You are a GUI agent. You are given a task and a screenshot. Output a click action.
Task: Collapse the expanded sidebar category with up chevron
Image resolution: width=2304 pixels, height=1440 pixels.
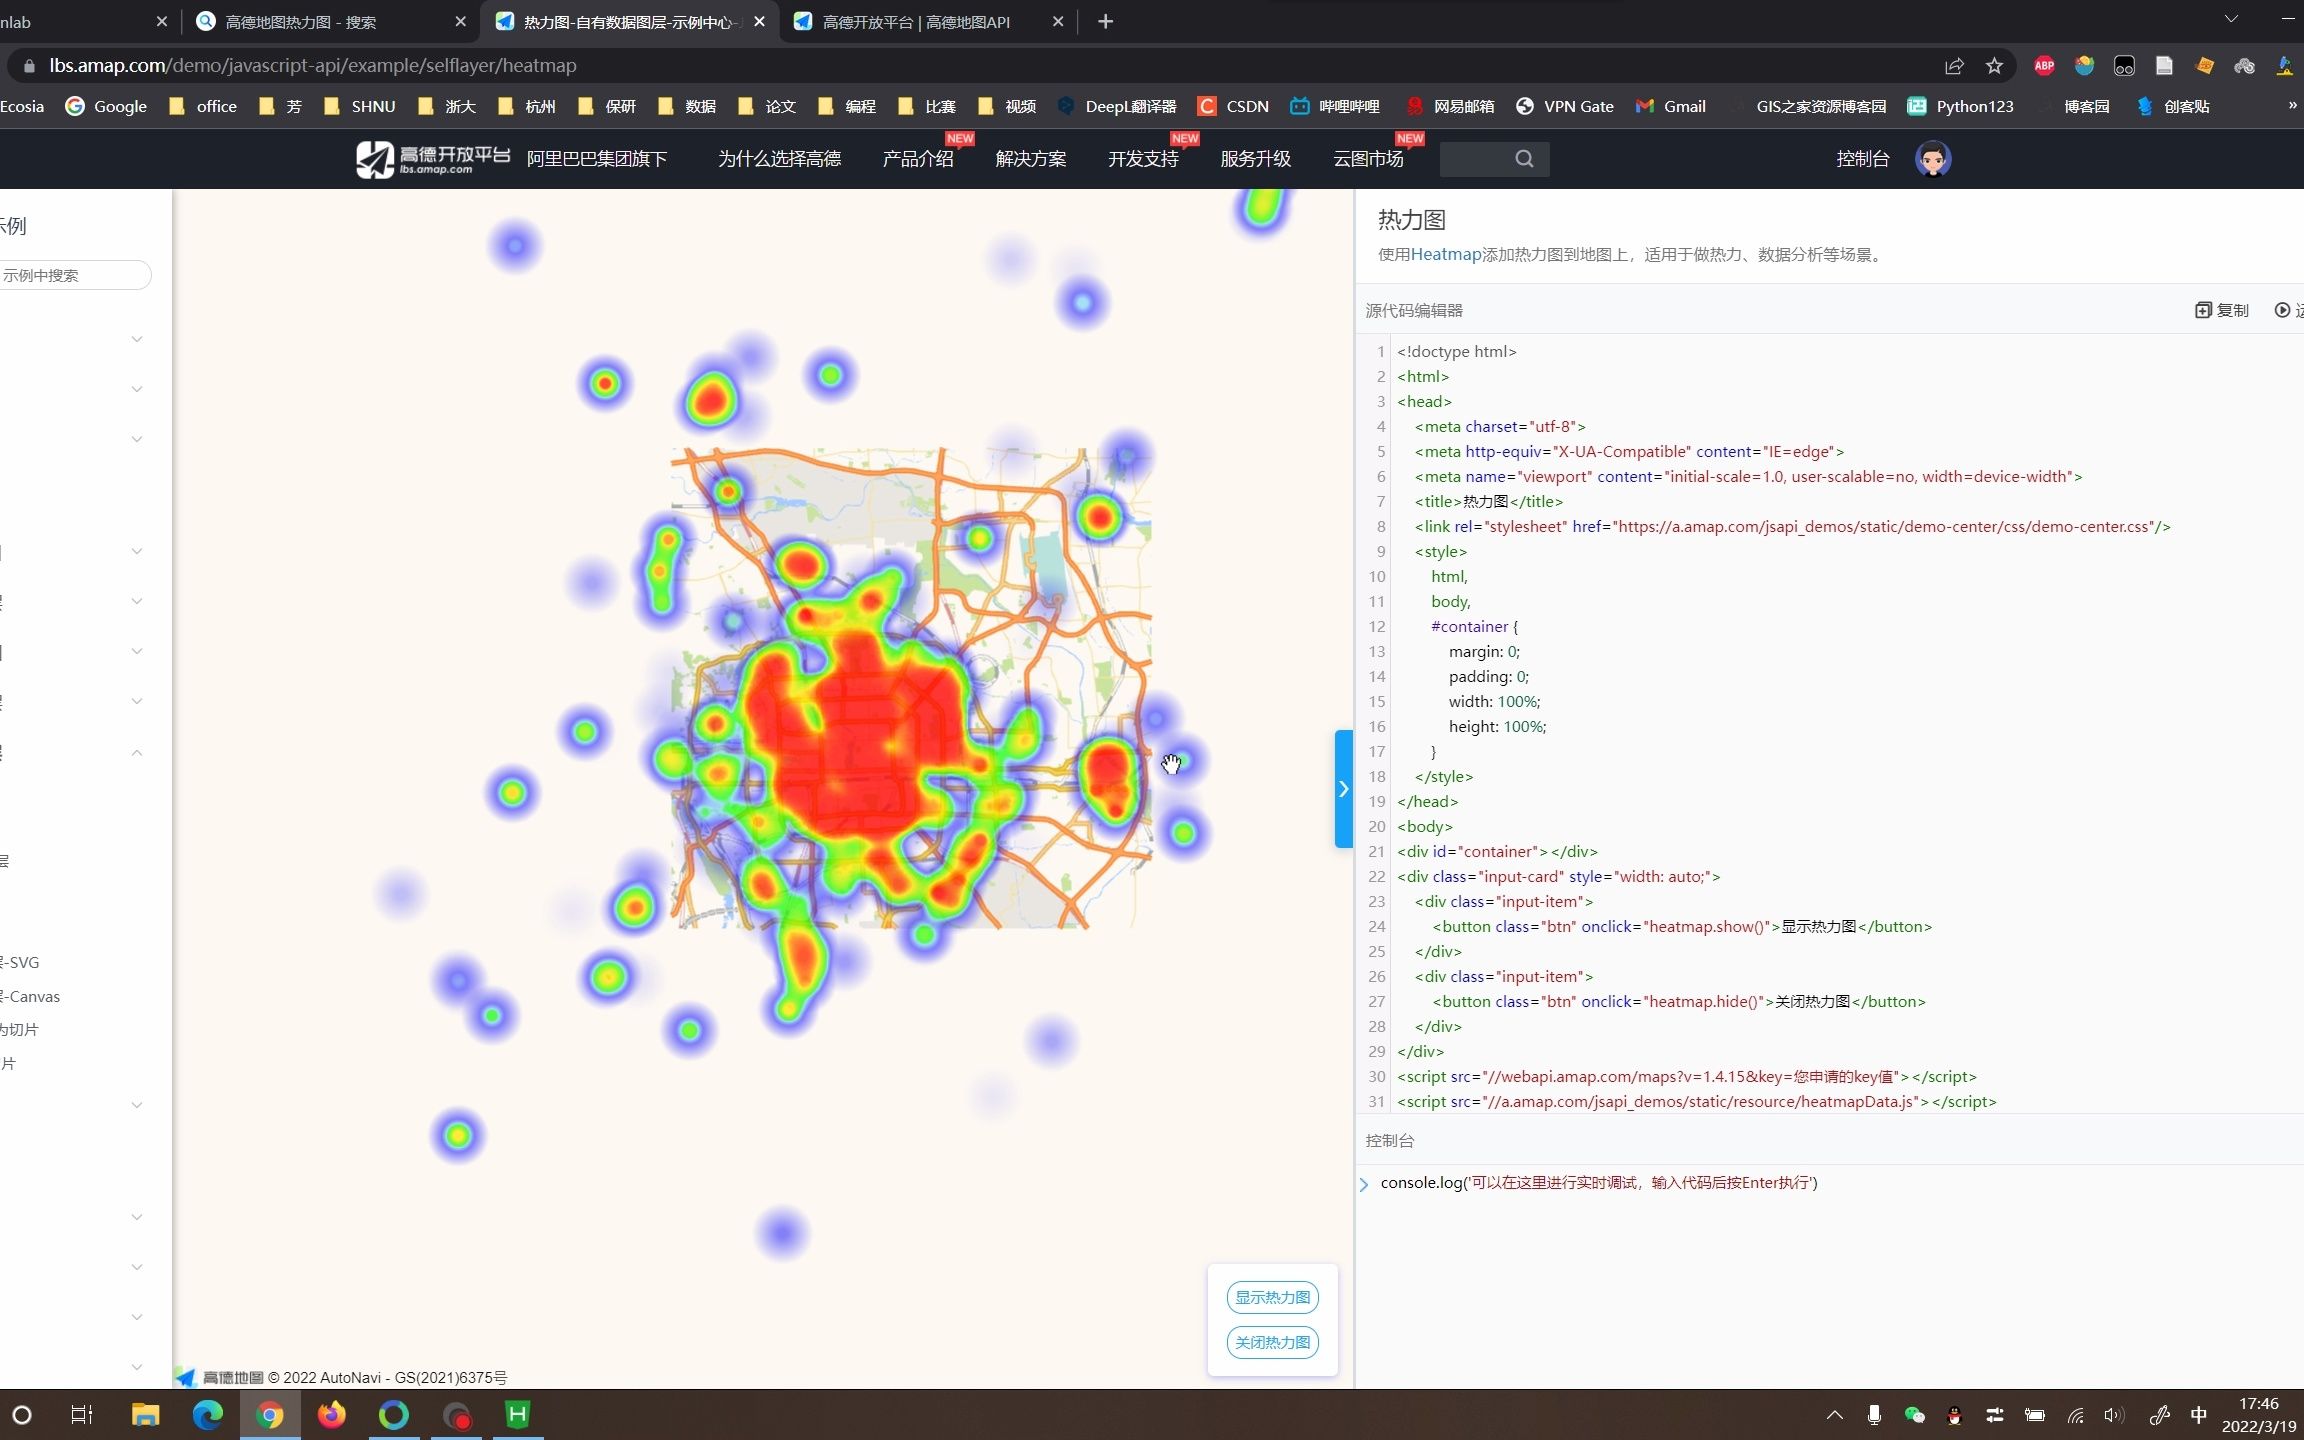click(137, 753)
